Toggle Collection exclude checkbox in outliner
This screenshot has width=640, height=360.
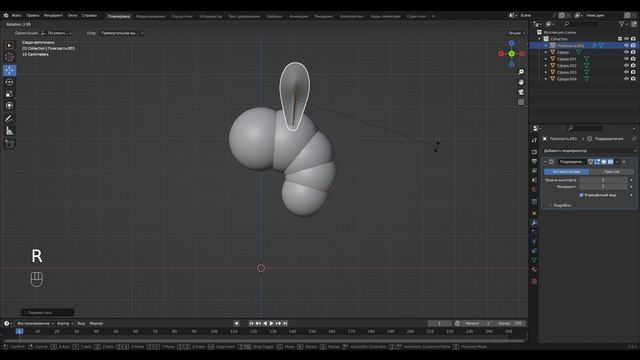pyautogui.click(x=620, y=39)
